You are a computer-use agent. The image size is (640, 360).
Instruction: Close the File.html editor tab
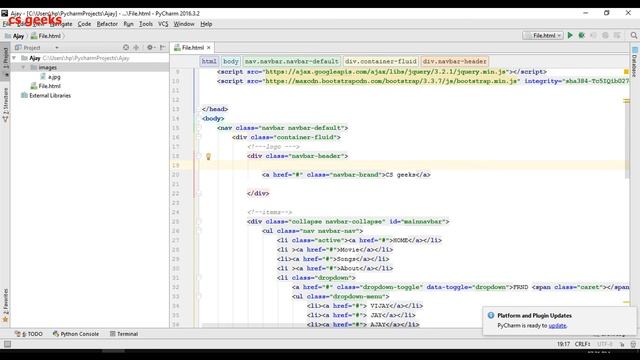209,48
